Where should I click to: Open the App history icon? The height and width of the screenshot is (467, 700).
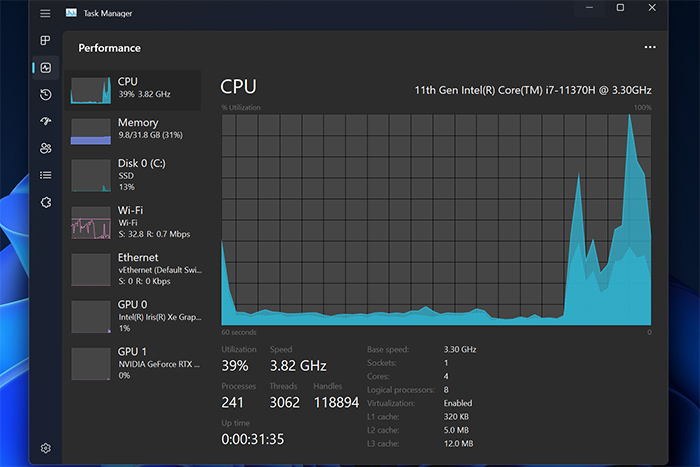(x=46, y=95)
